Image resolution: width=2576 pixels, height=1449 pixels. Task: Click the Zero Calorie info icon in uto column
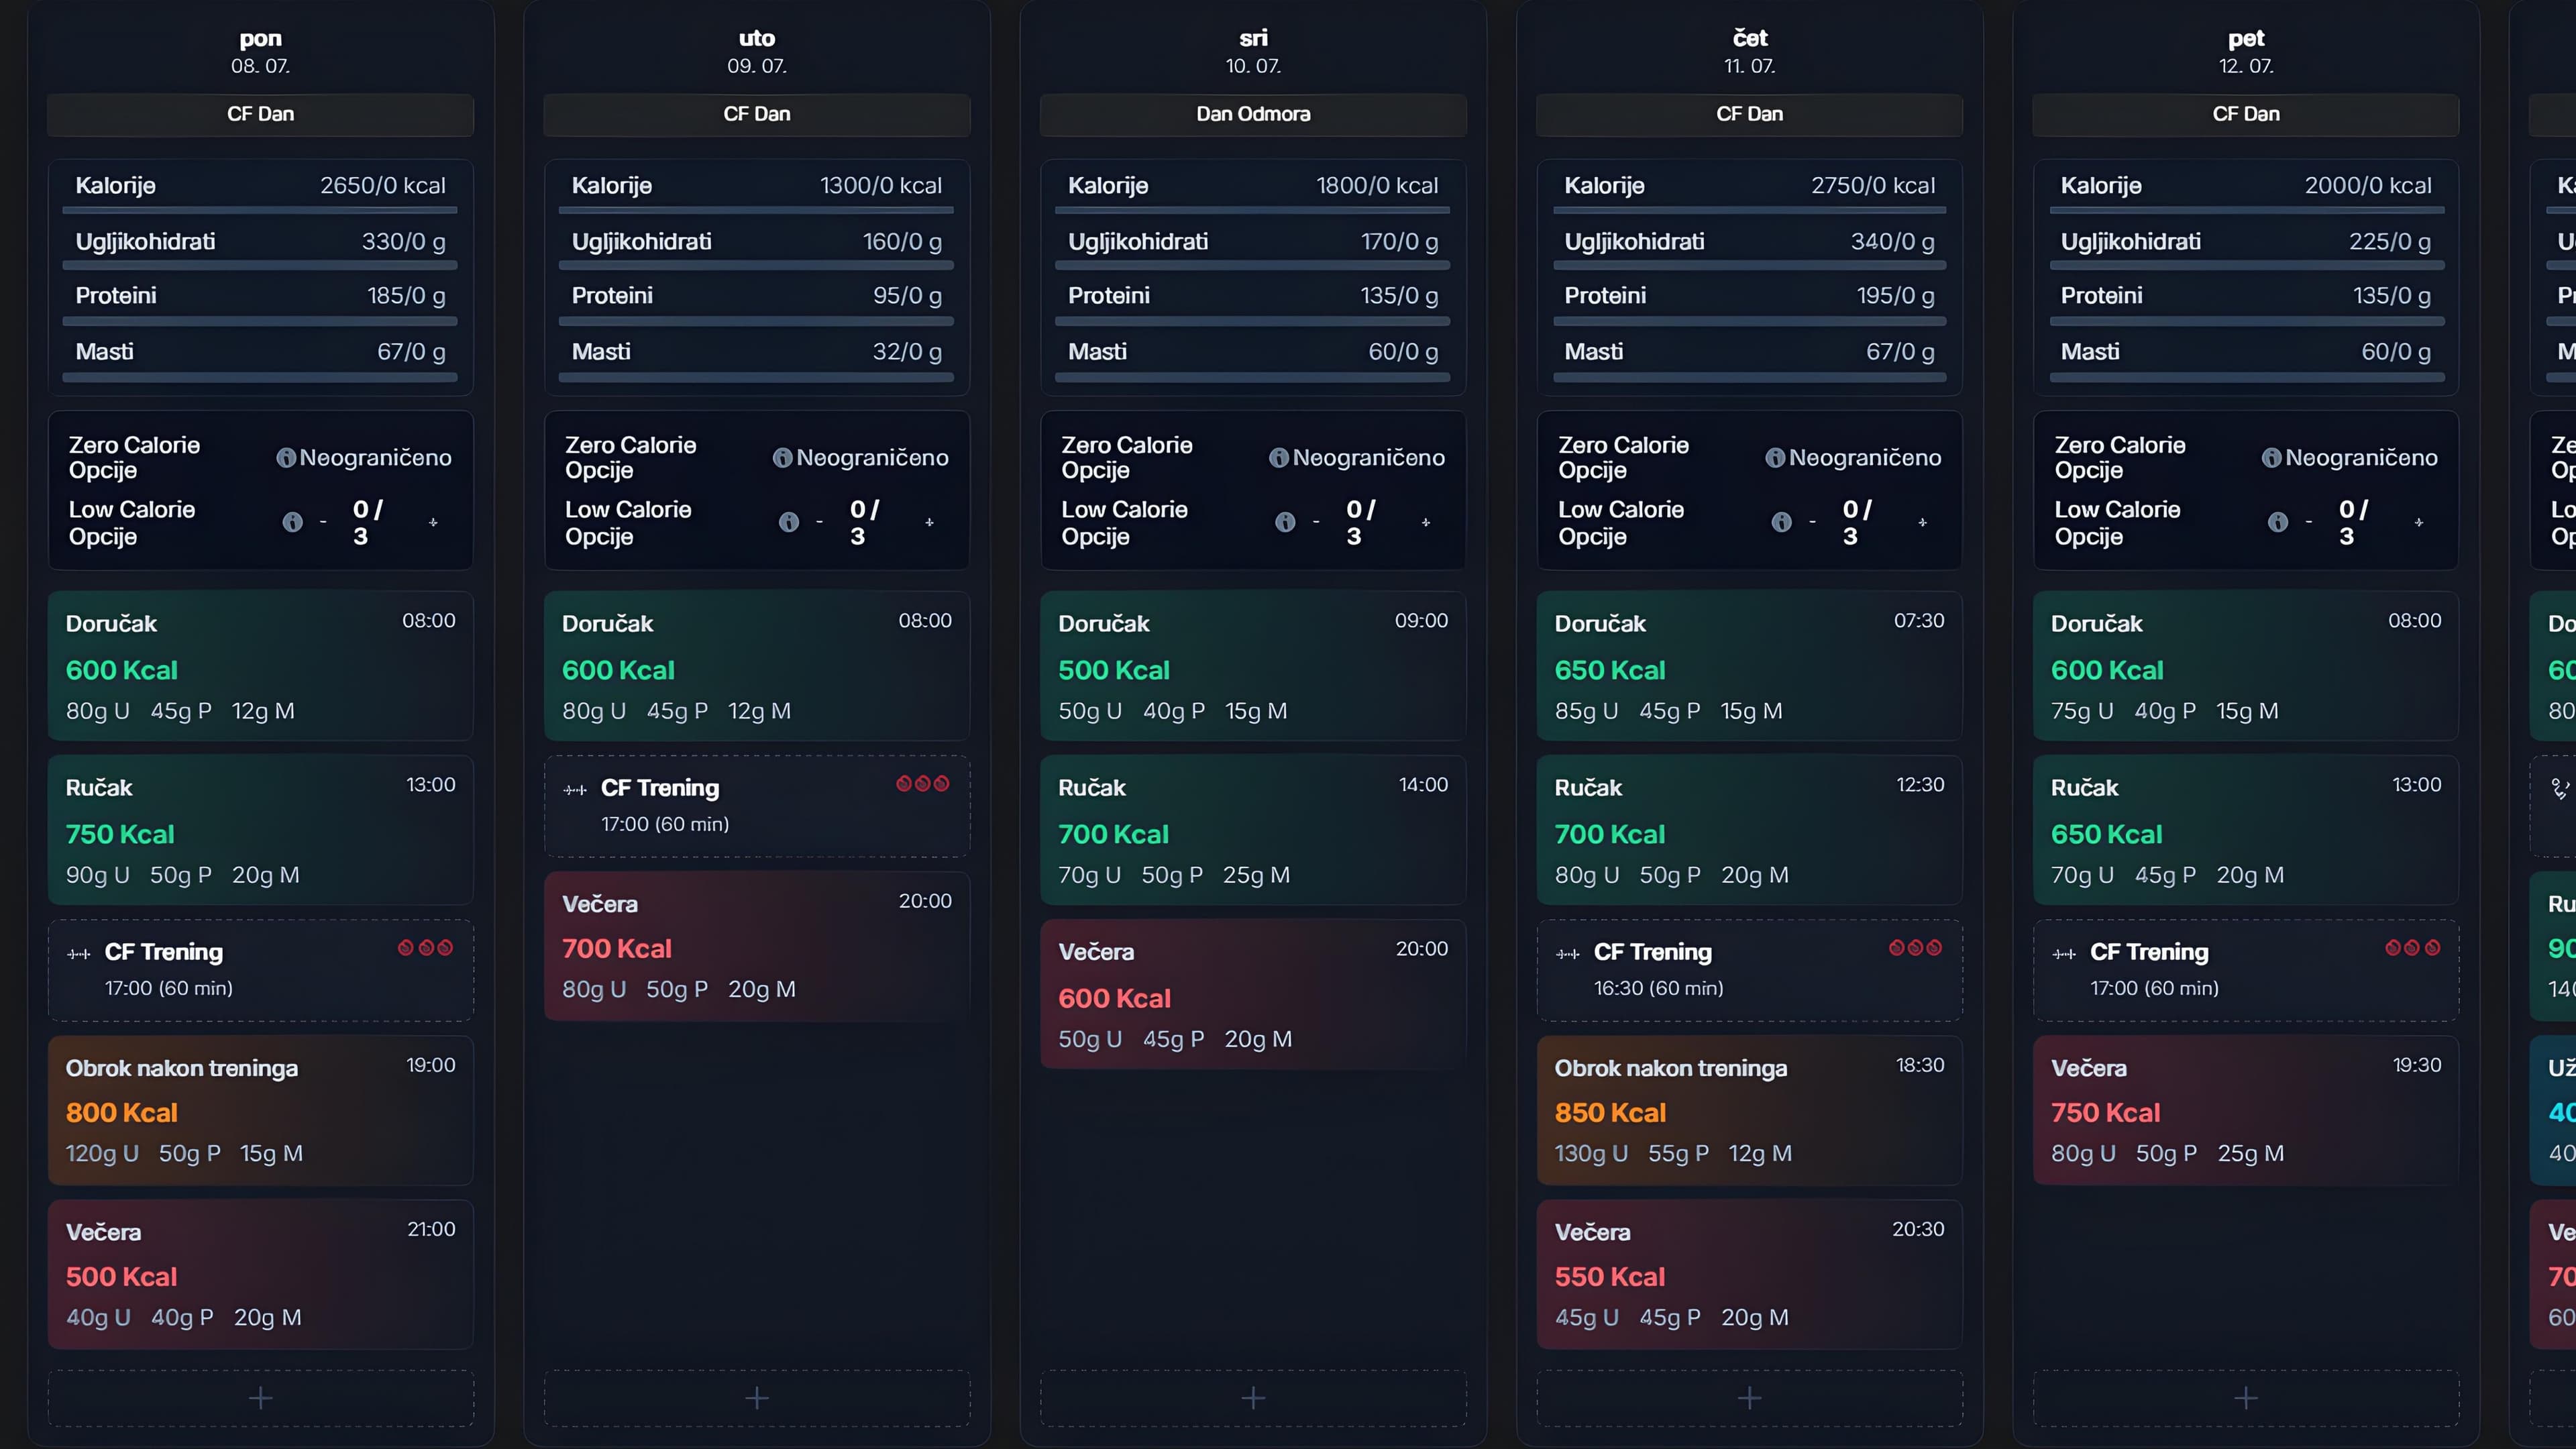[x=782, y=458]
